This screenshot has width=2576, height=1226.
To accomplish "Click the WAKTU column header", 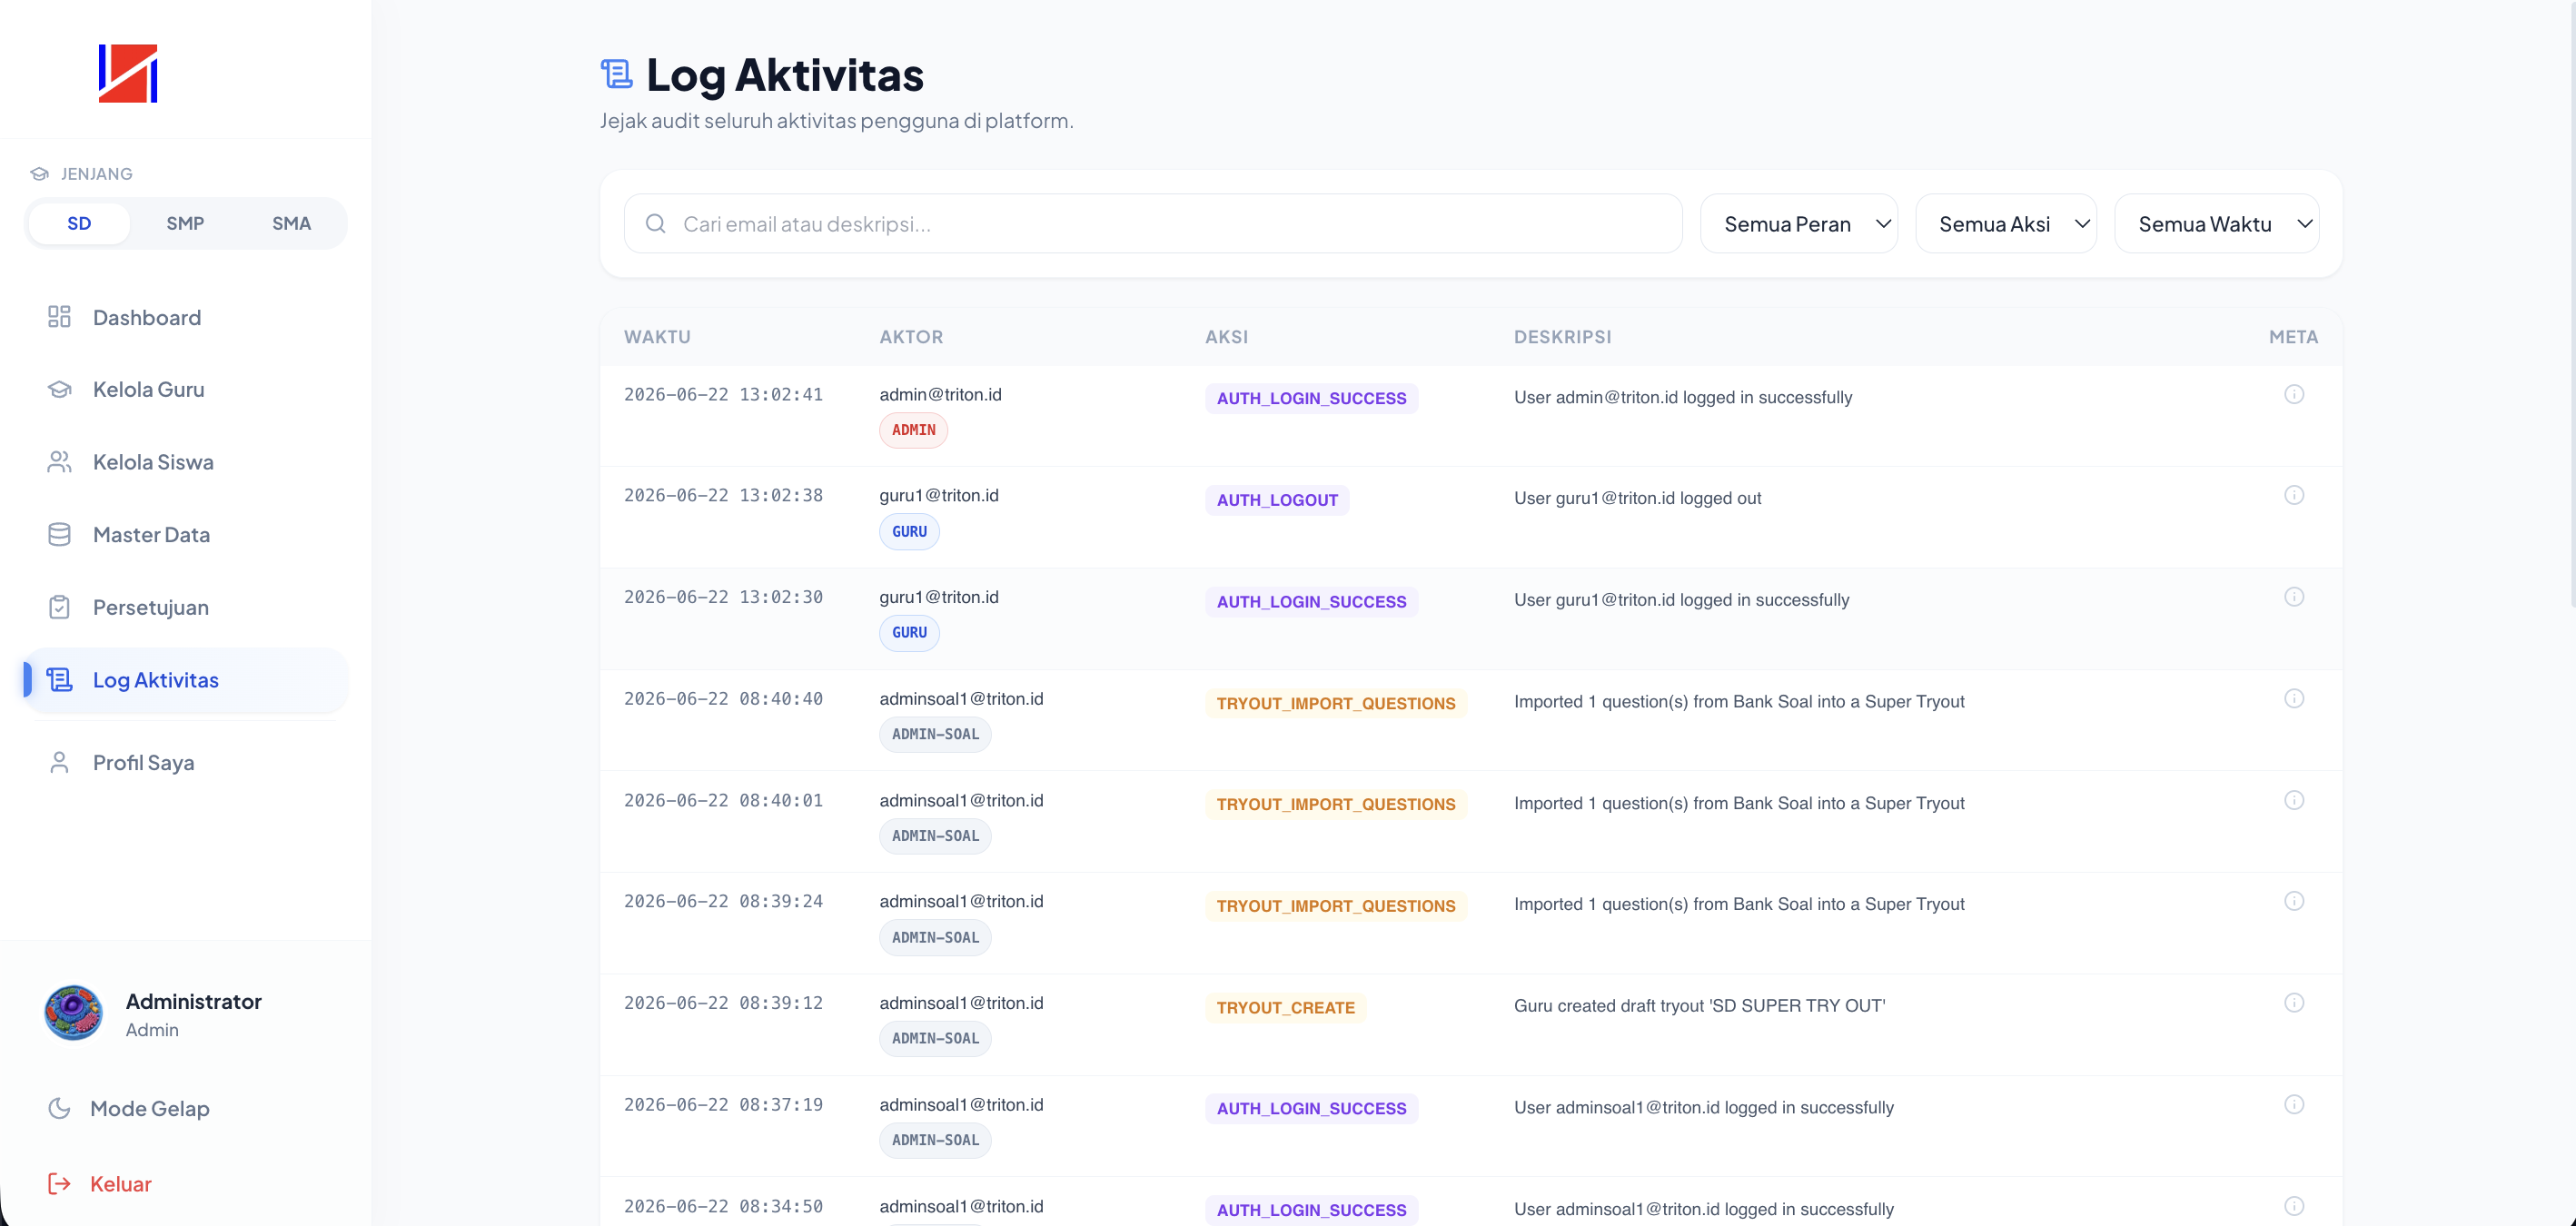I will pyautogui.click(x=657, y=337).
